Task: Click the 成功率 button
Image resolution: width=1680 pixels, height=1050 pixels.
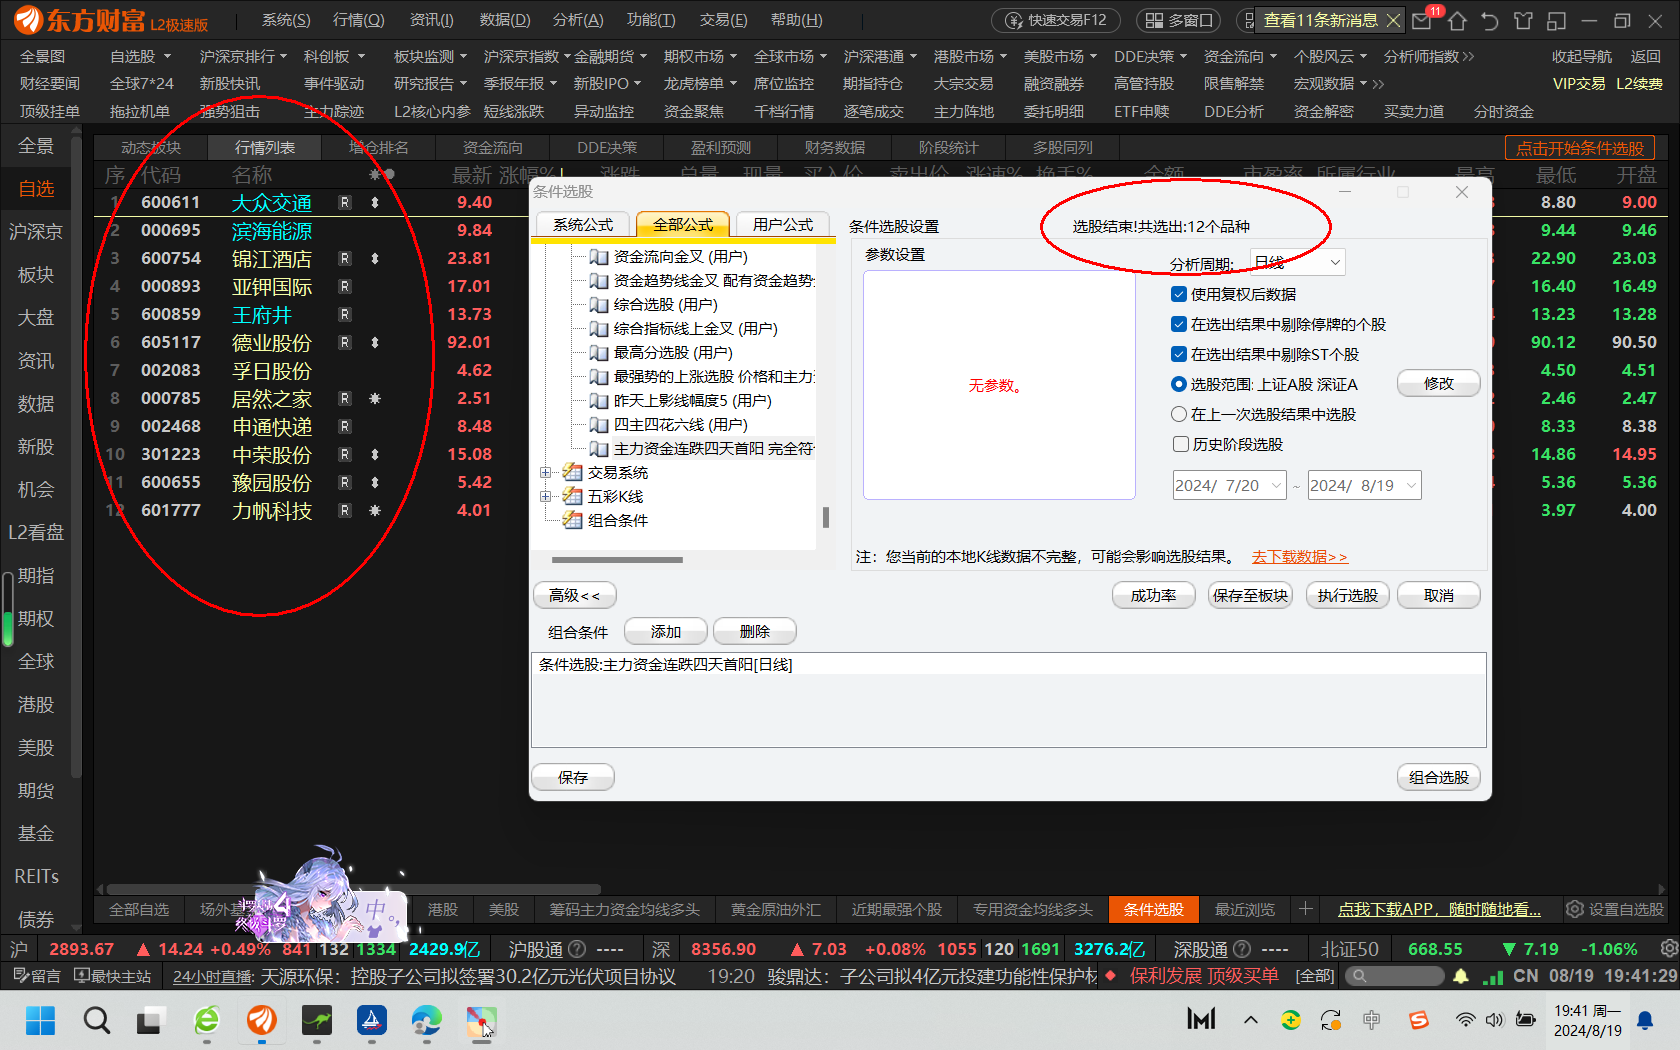Action: (1153, 595)
